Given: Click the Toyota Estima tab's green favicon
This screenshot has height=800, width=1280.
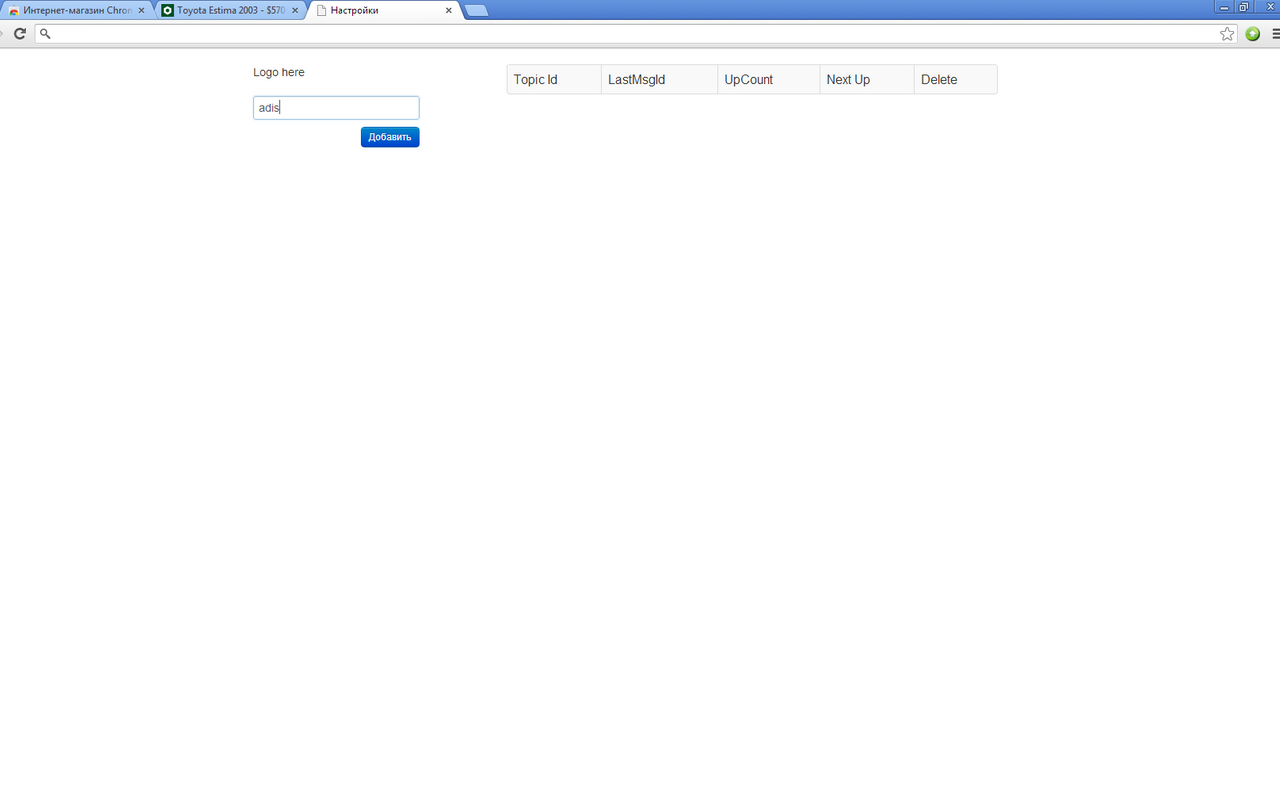Looking at the screenshot, I should (x=166, y=10).
